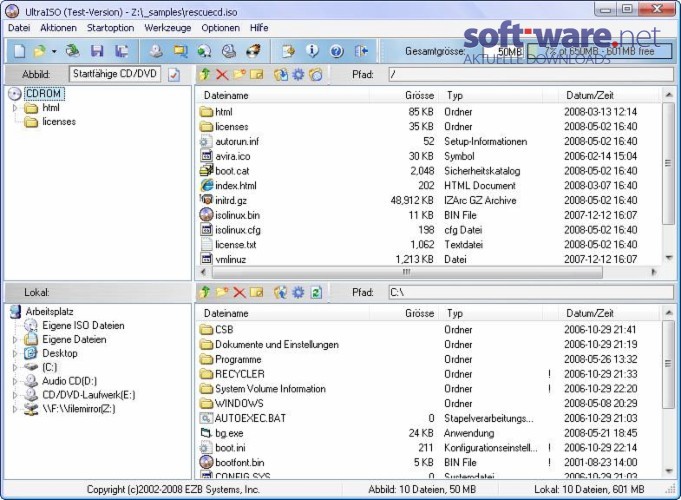Select the initrd.gz file row

[x=428, y=200]
